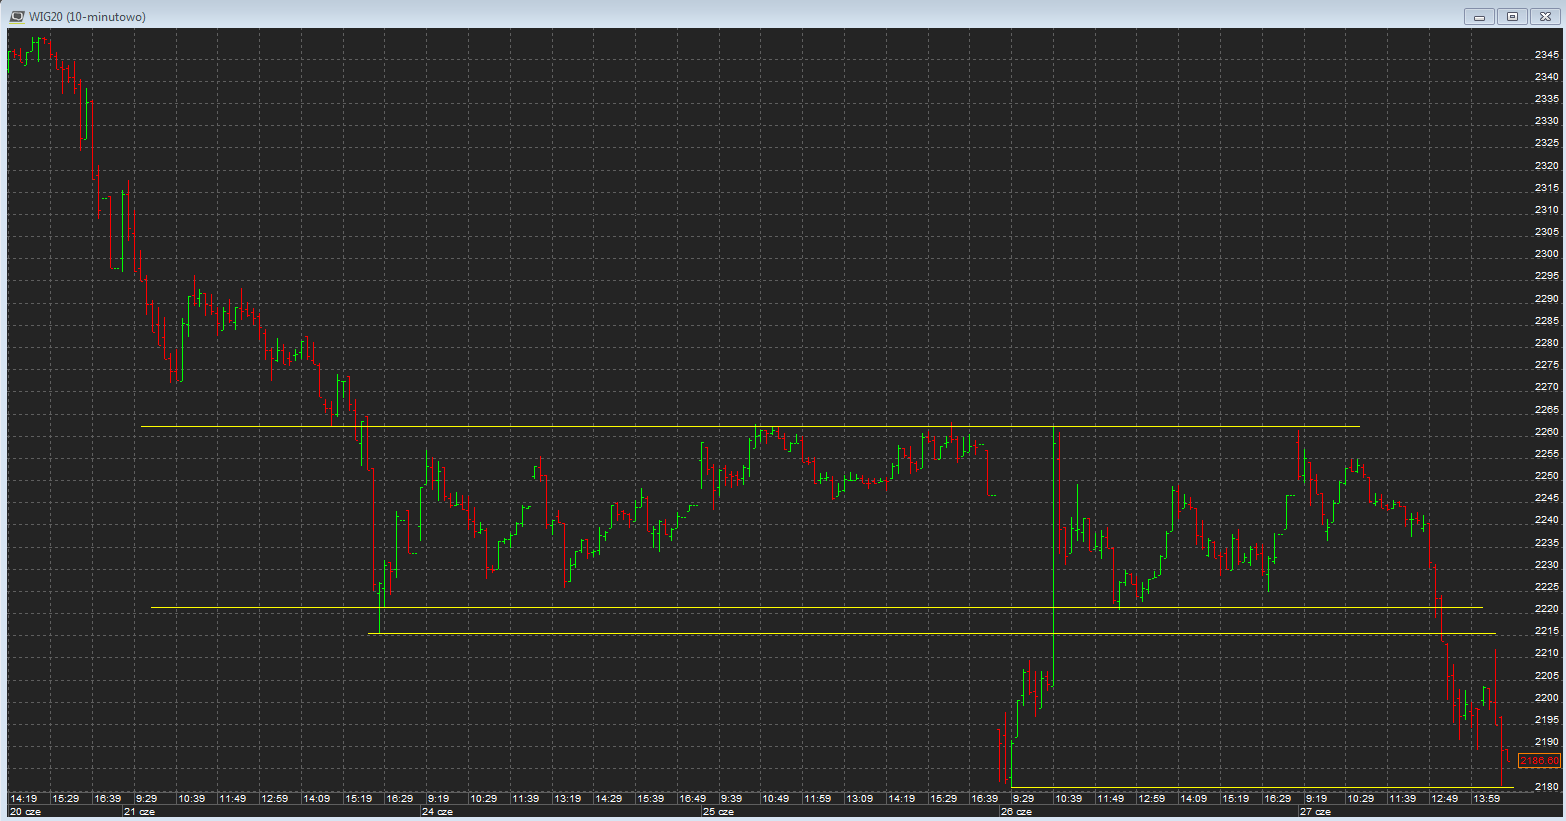Viewport: 1566px width, 821px height.
Task: Click the 2300 price axis label
Action: pyautogui.click(x=1546, y=254)
